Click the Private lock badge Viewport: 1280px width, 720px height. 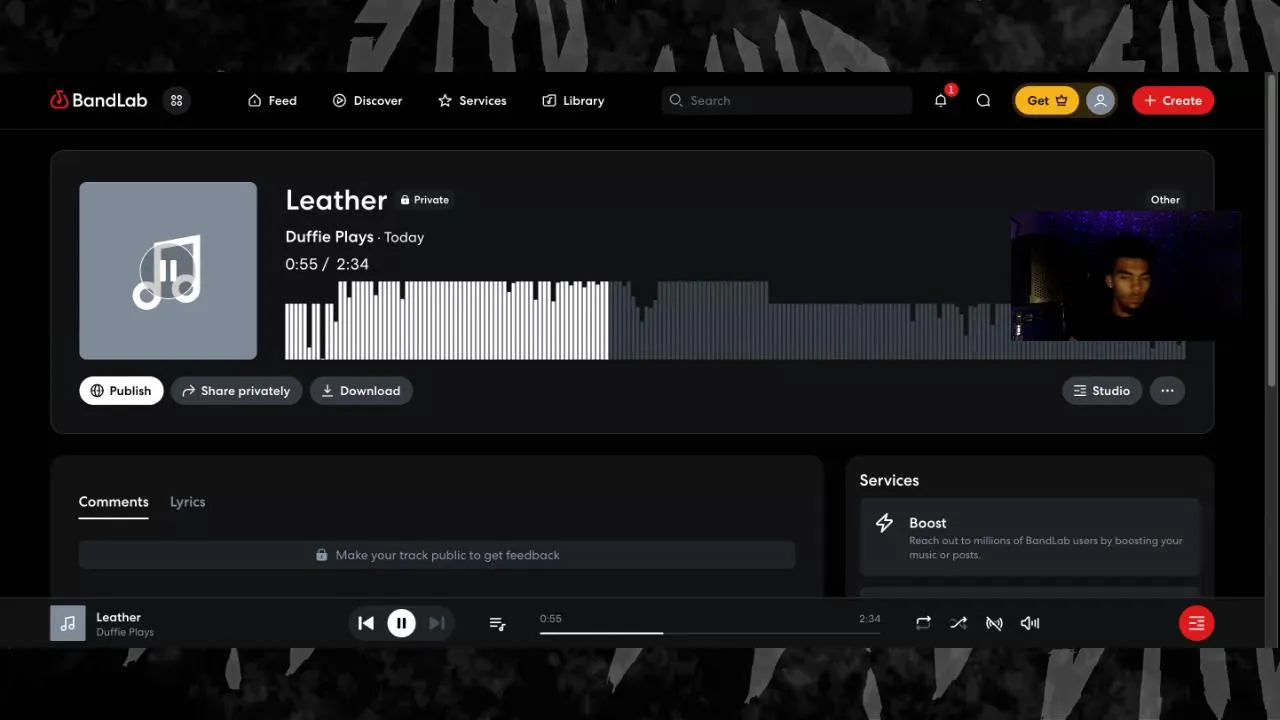[x=425, y=200]
